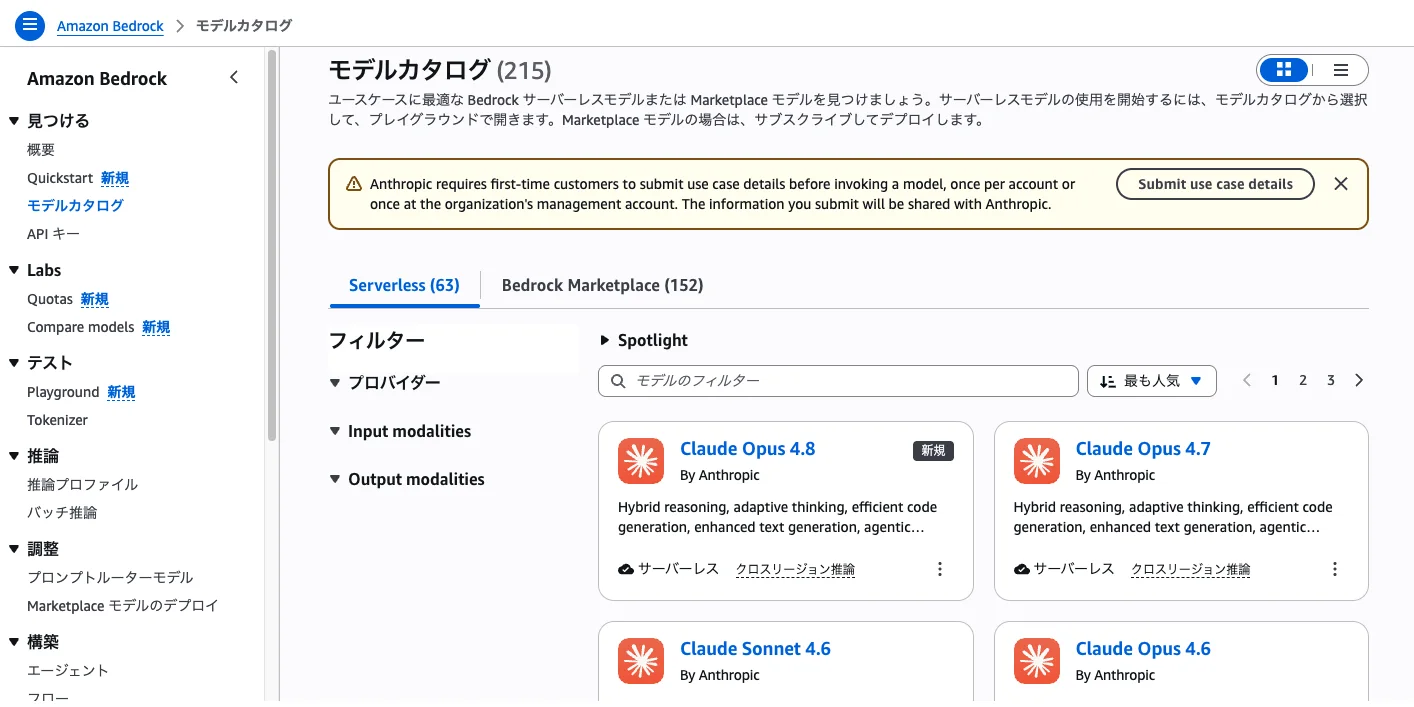1414x707 pixels.
Task: Collapse the Amazon Bedrock sidebar
Action: tap(234, 77)
